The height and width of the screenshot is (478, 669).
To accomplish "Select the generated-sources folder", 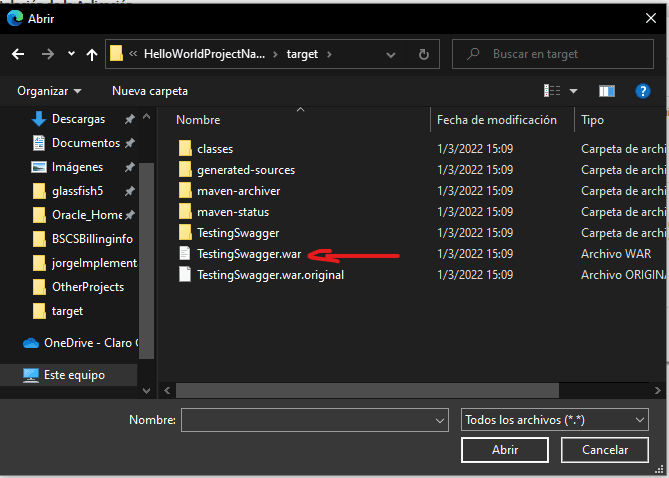I will 246,170.
